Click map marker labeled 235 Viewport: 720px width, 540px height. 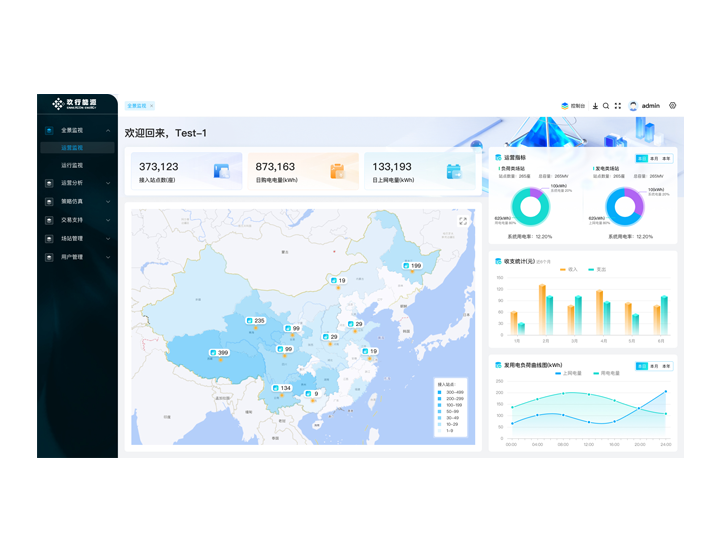(x=254, y=321)
